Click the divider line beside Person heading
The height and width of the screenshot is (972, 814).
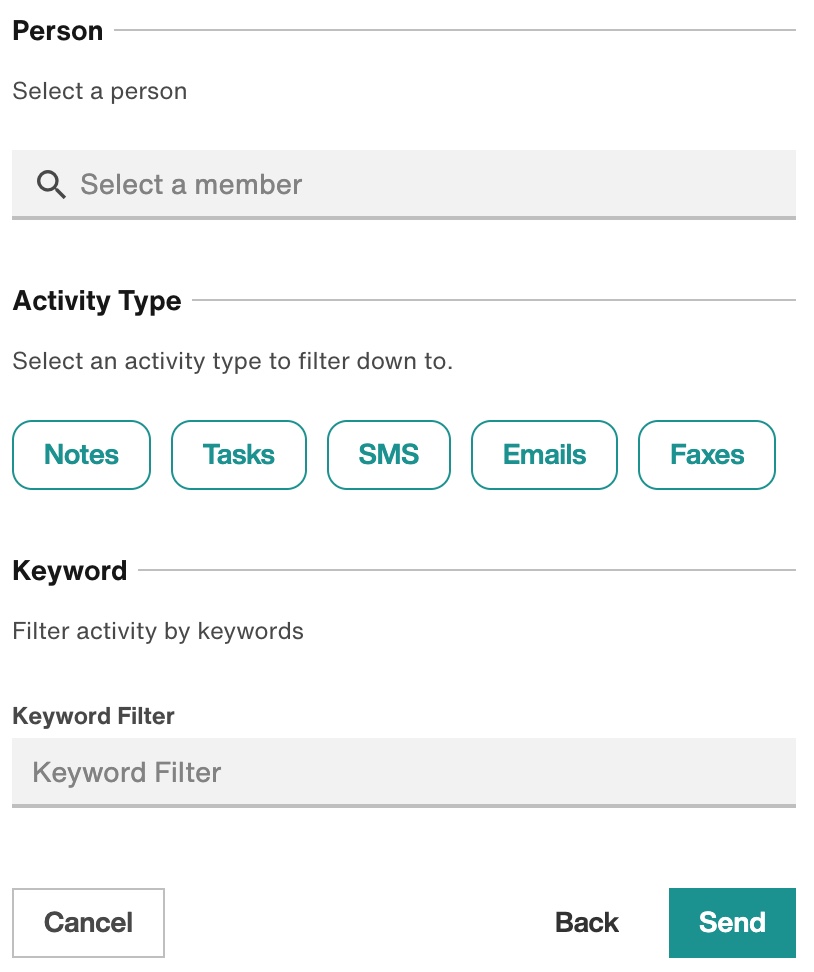click(x=455, y=30)
